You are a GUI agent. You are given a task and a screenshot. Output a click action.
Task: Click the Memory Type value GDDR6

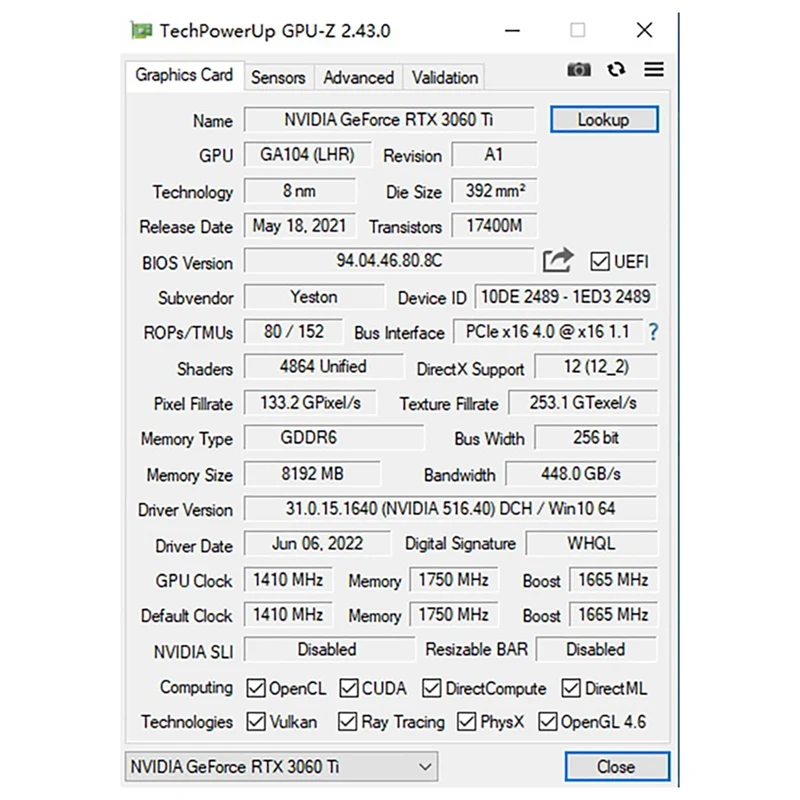point(334,437)
